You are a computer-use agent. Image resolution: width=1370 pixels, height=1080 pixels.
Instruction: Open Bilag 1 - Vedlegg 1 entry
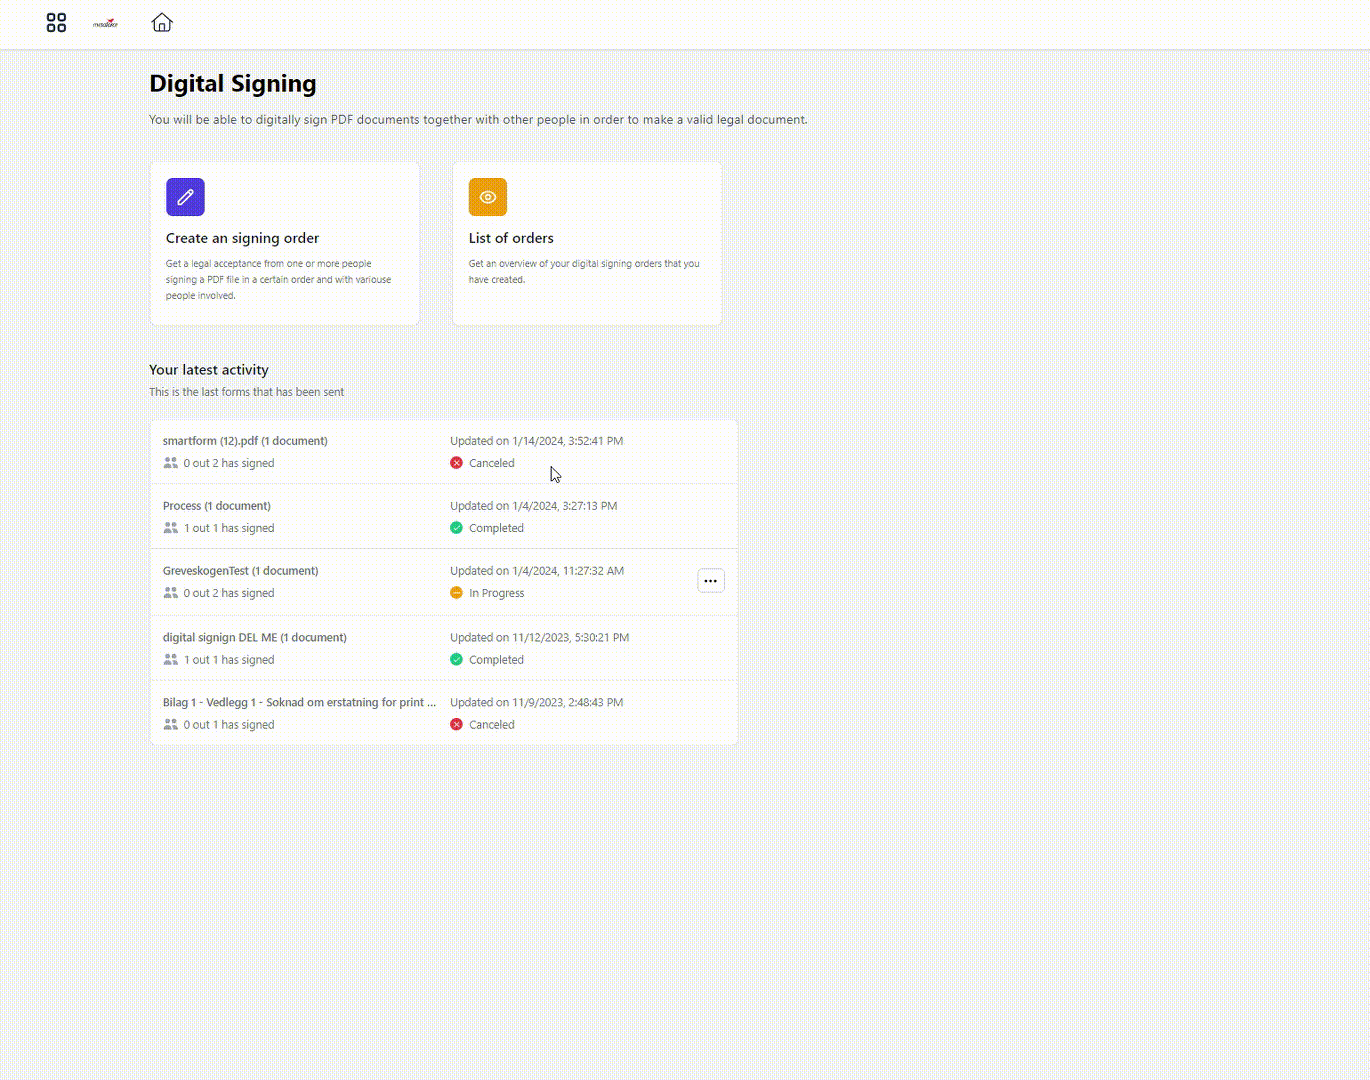click(x=299, y=703)
